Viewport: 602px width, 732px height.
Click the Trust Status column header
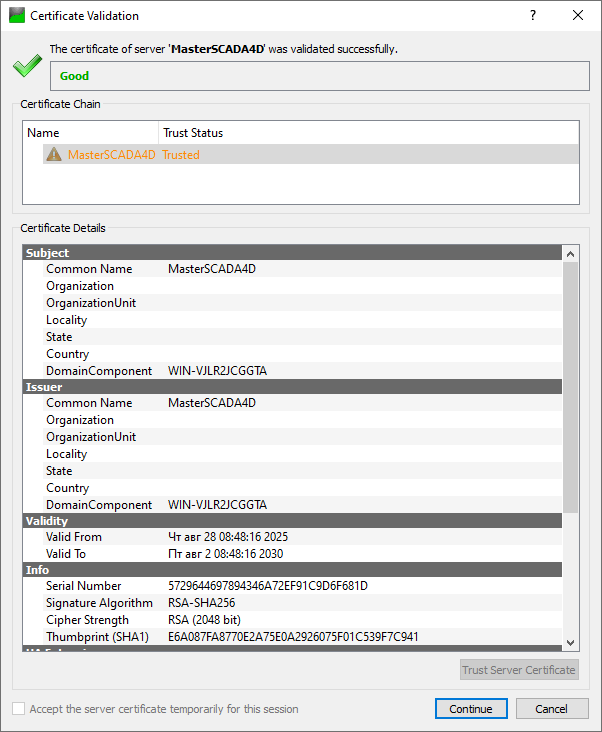coord(193,133)
